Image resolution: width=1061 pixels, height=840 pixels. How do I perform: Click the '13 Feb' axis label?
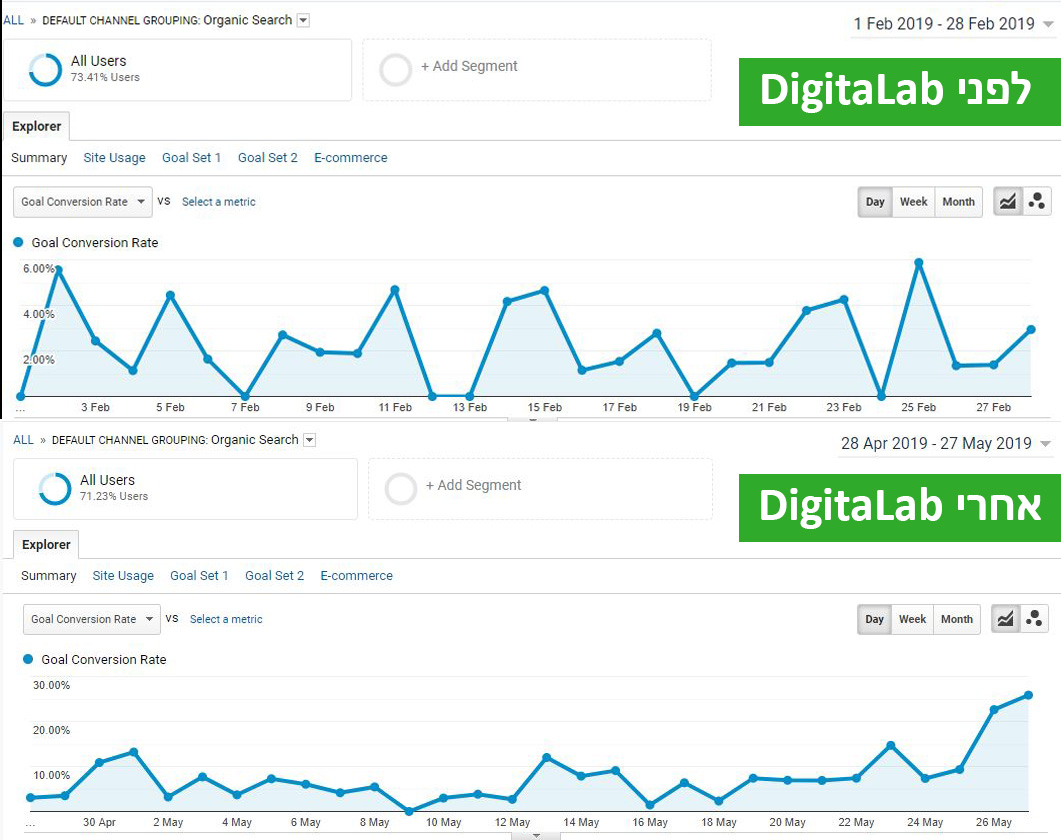click(x=470, y=407)
